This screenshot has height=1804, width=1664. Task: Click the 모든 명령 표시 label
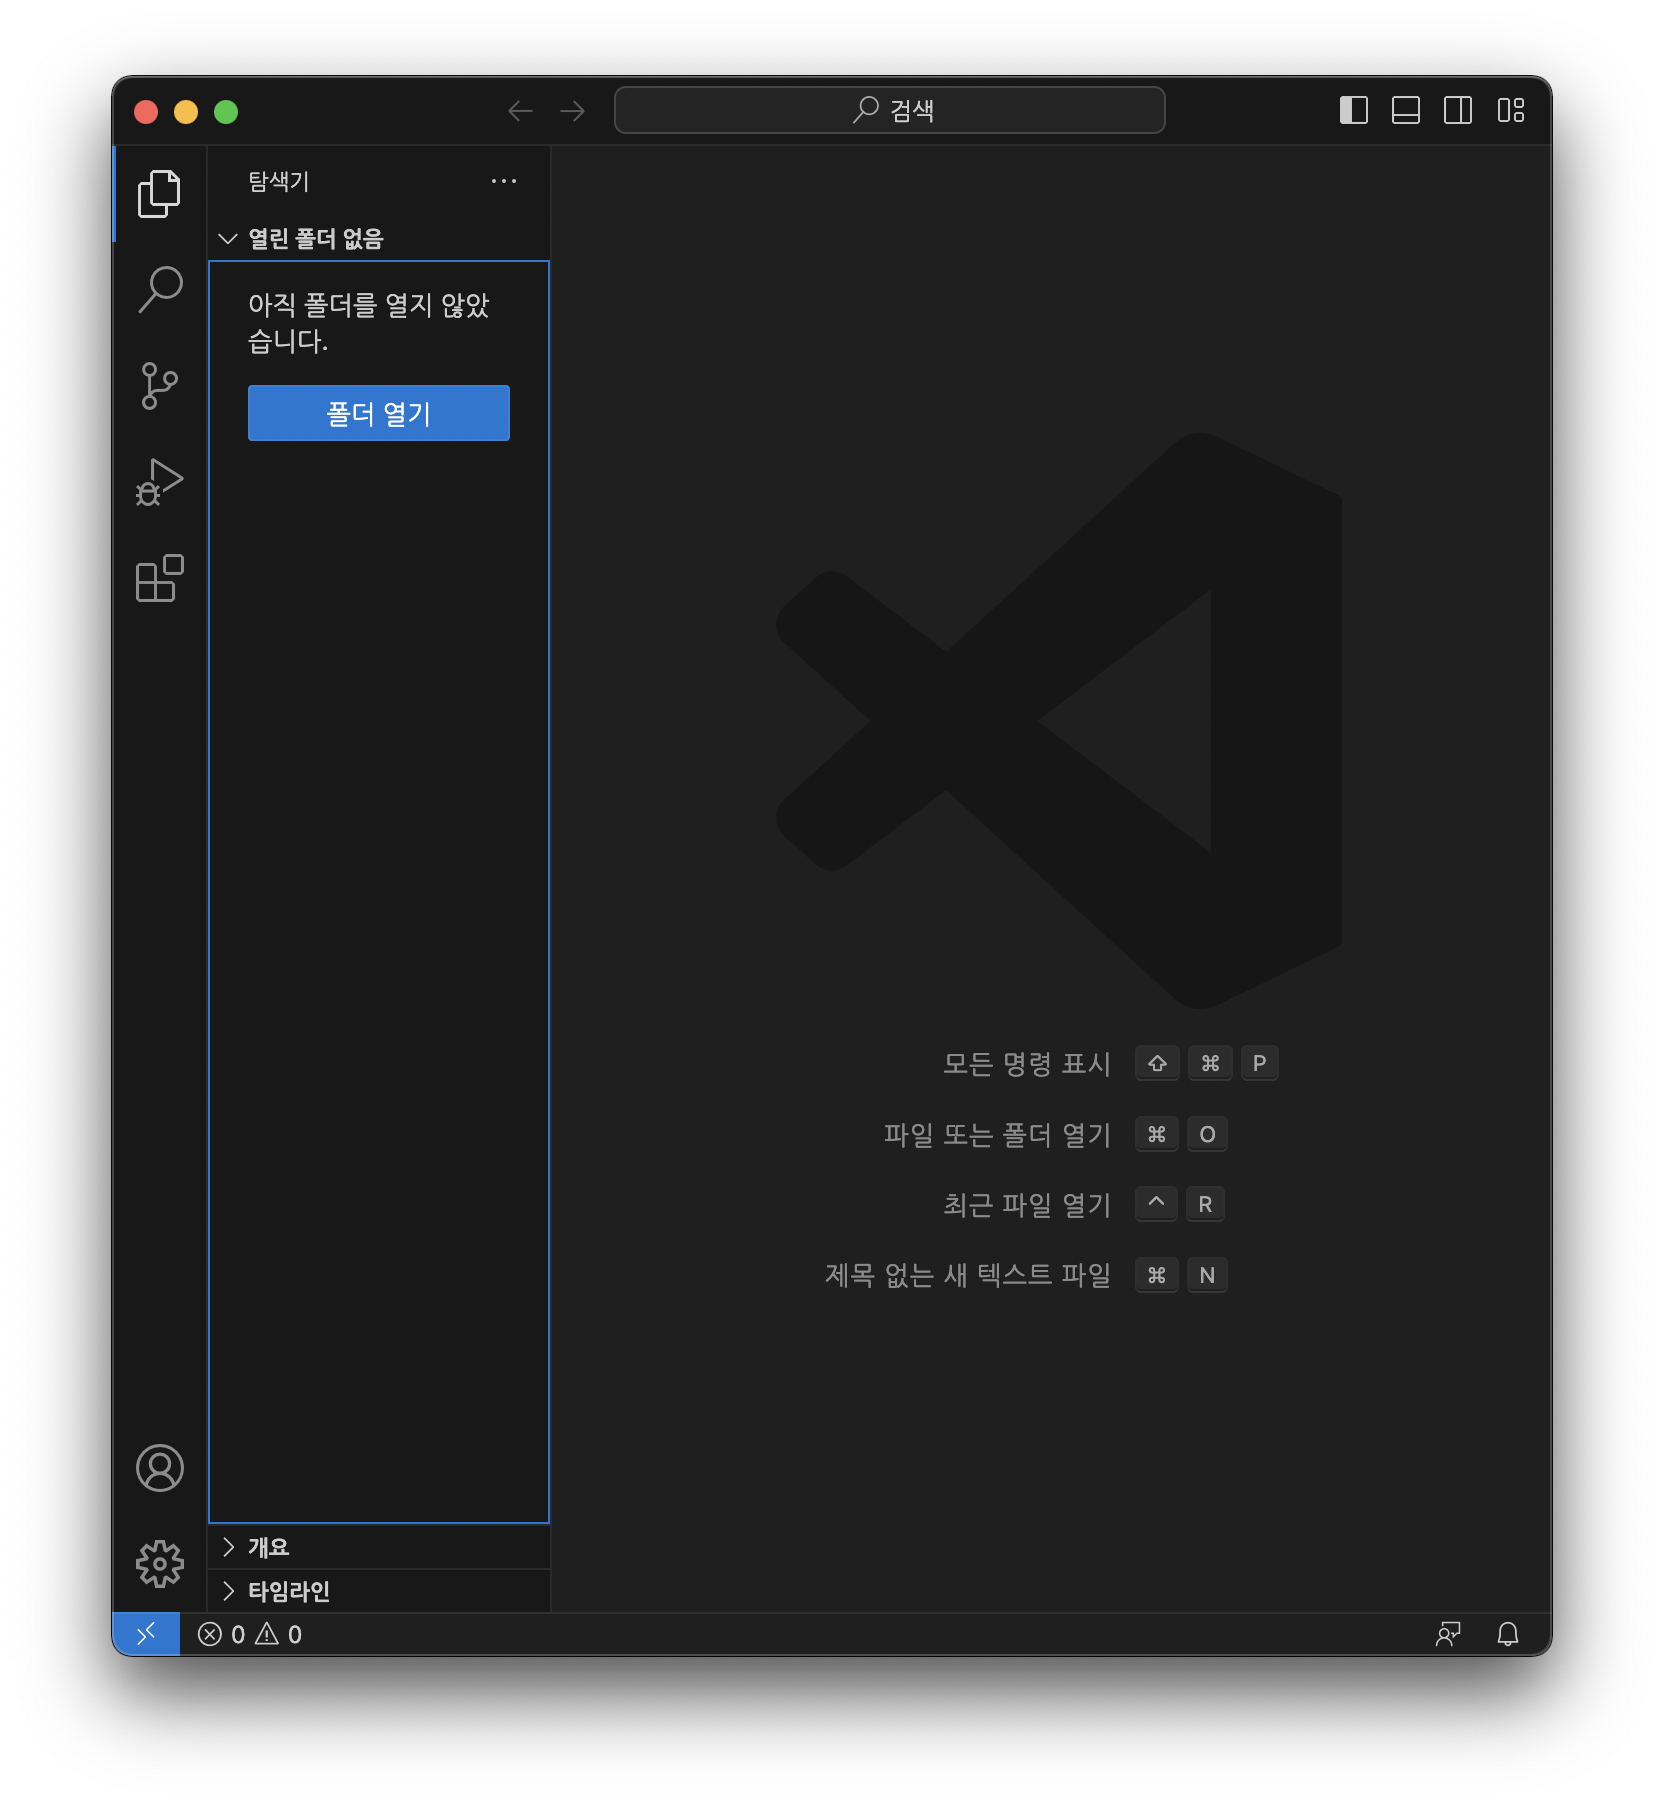pyautogui.click(x=1027, y=1063)
